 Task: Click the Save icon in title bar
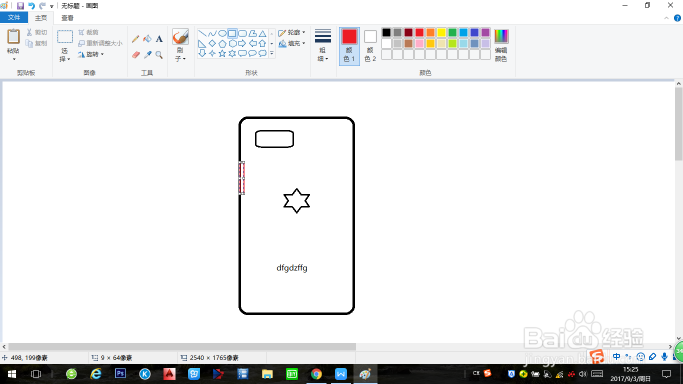[x=20, y=6]
